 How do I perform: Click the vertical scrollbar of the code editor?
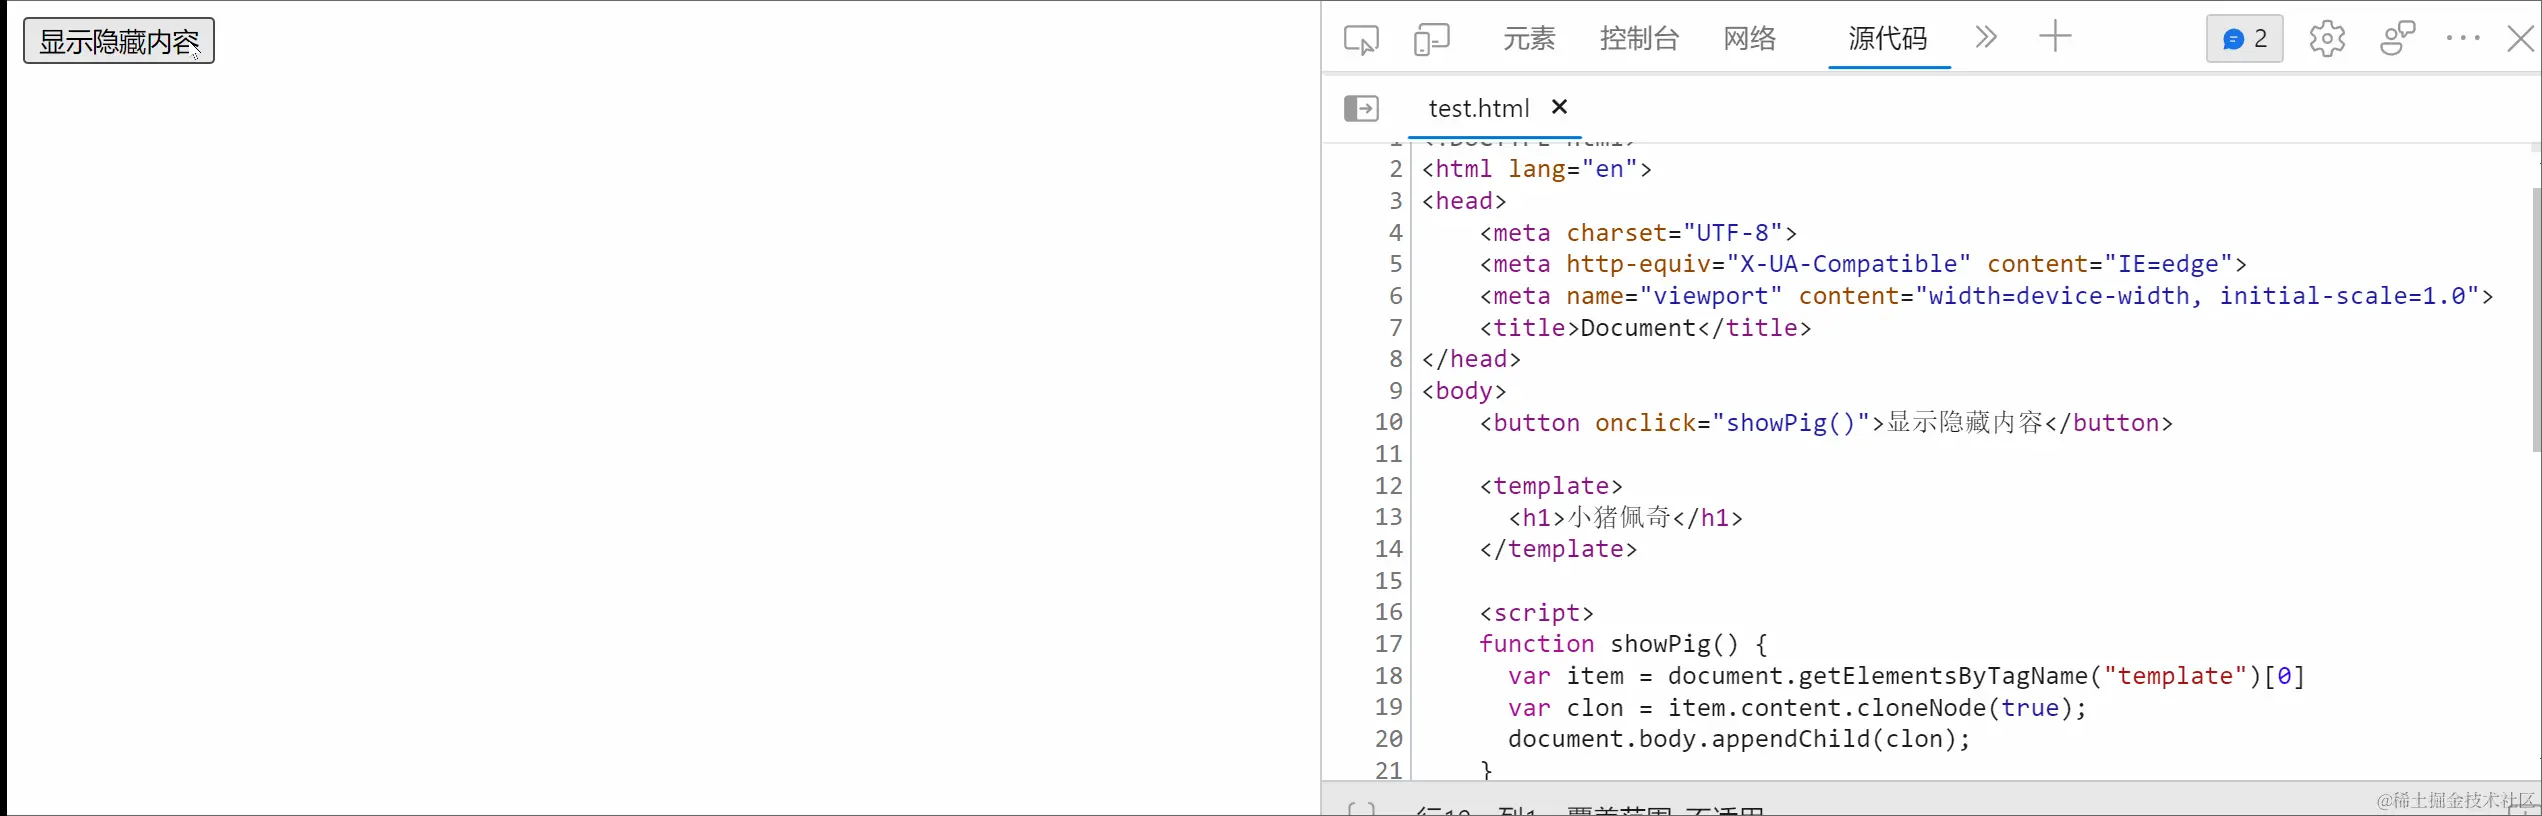tap(2536, 320)
